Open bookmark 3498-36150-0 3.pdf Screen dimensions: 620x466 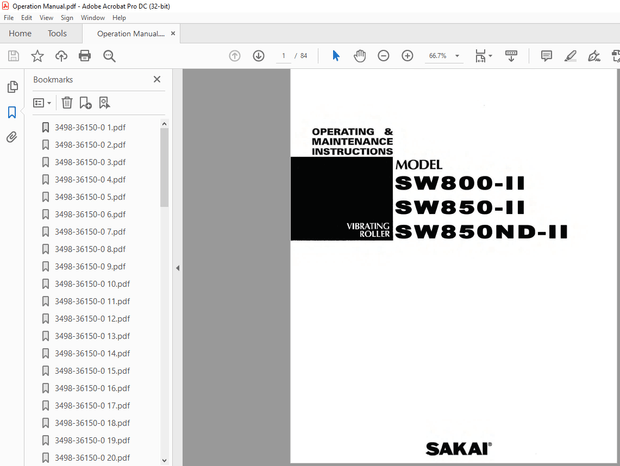90,162
